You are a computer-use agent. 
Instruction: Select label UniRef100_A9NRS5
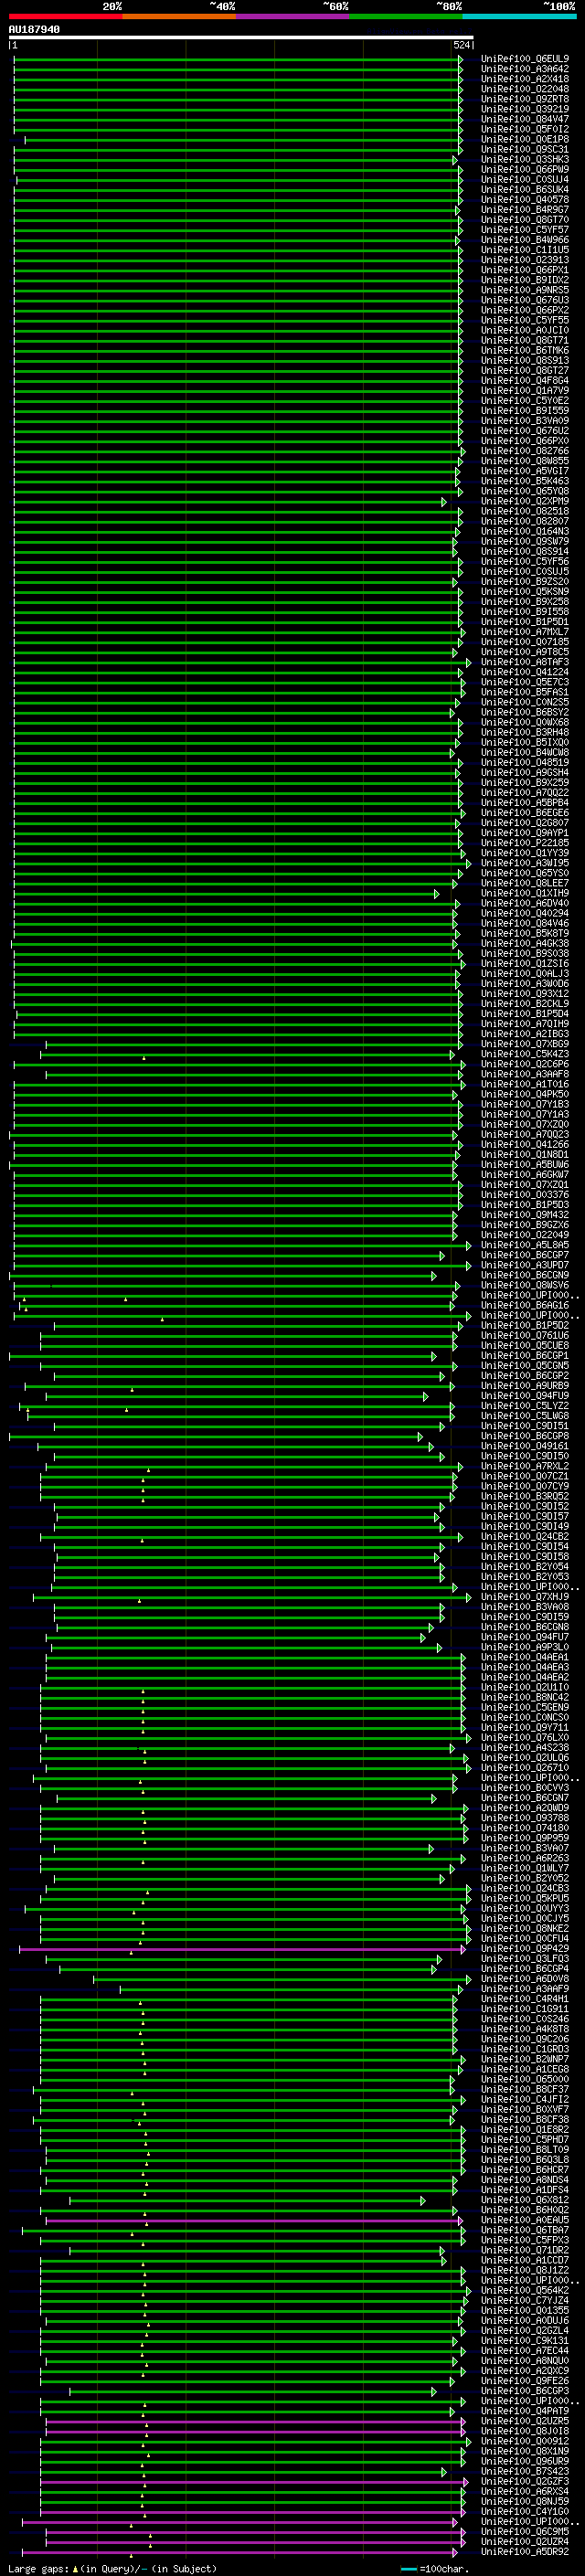click(x=525, y=290)
